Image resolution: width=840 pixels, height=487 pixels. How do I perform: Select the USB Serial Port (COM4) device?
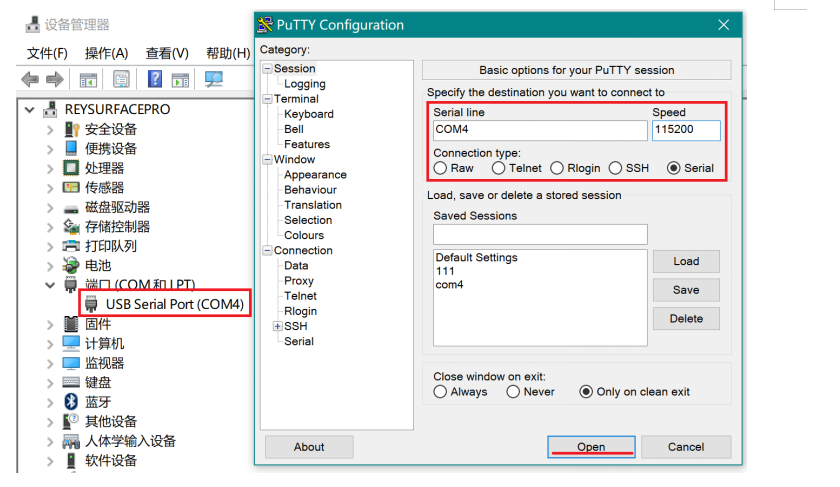(x=174, y=304)
